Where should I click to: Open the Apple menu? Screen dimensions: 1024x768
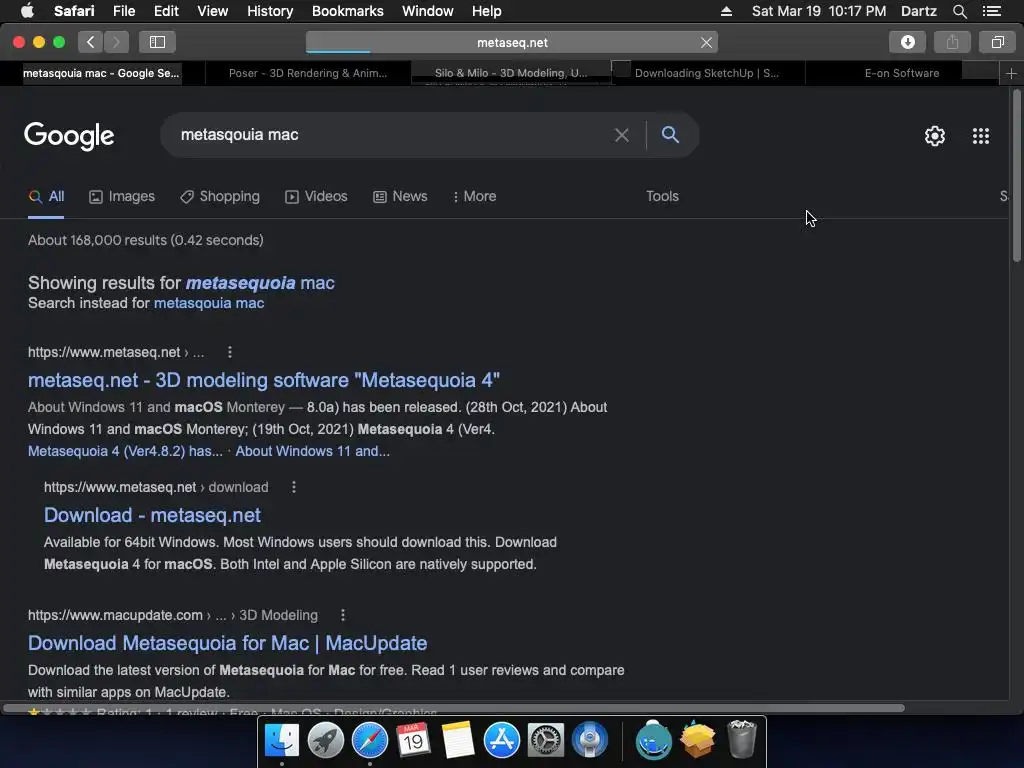click(x=27, y=11)
